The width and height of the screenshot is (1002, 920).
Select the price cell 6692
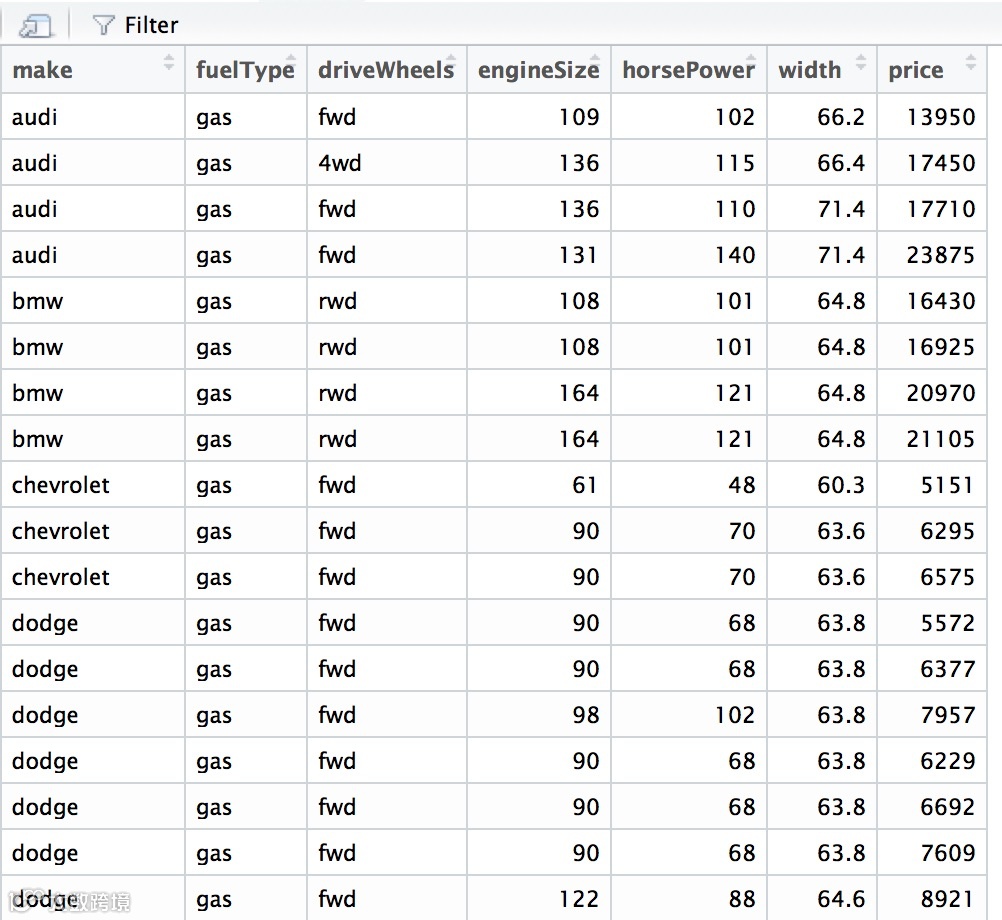932,807
